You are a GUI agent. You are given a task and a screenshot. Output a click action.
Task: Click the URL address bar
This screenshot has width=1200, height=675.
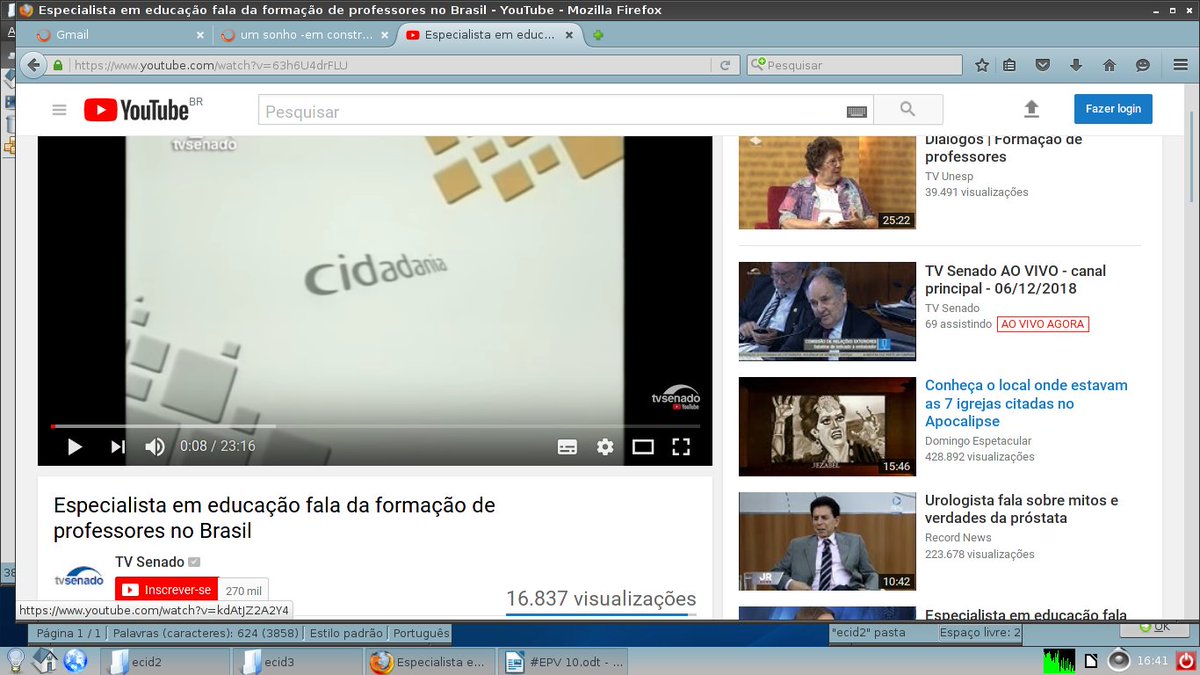tap(390, 65)
